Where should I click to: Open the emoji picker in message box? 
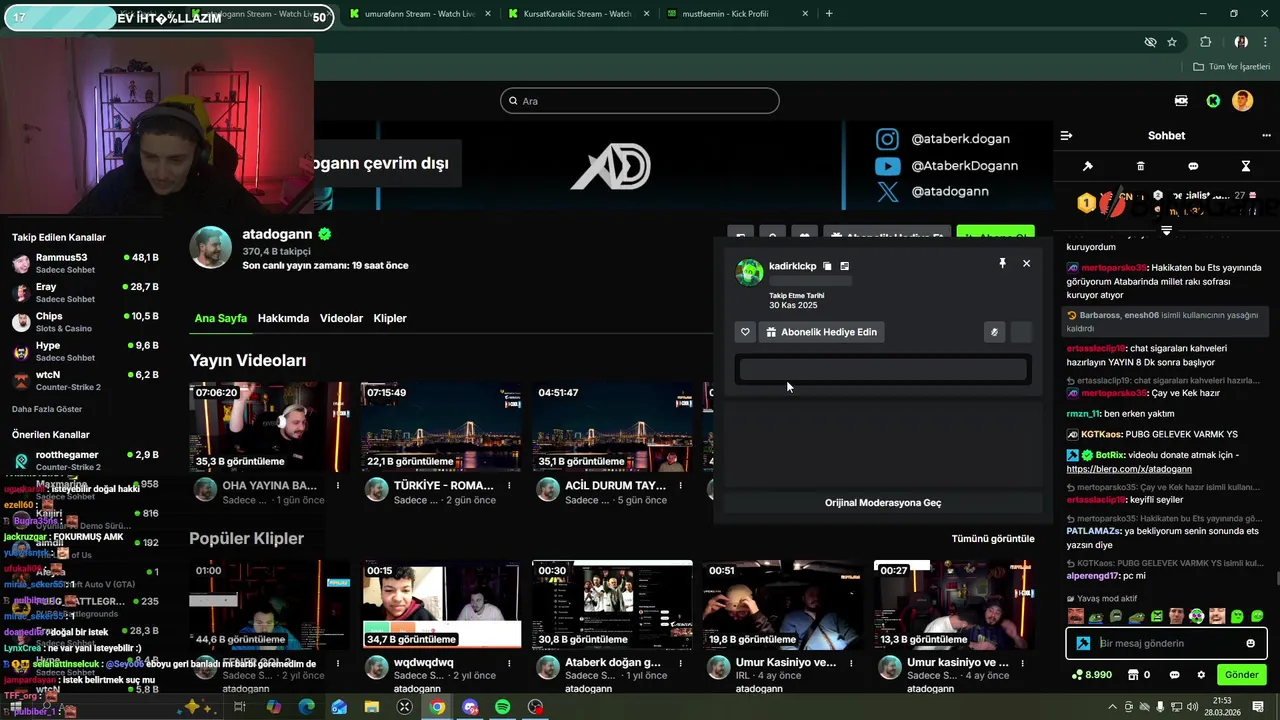(x=1250, y=643)
